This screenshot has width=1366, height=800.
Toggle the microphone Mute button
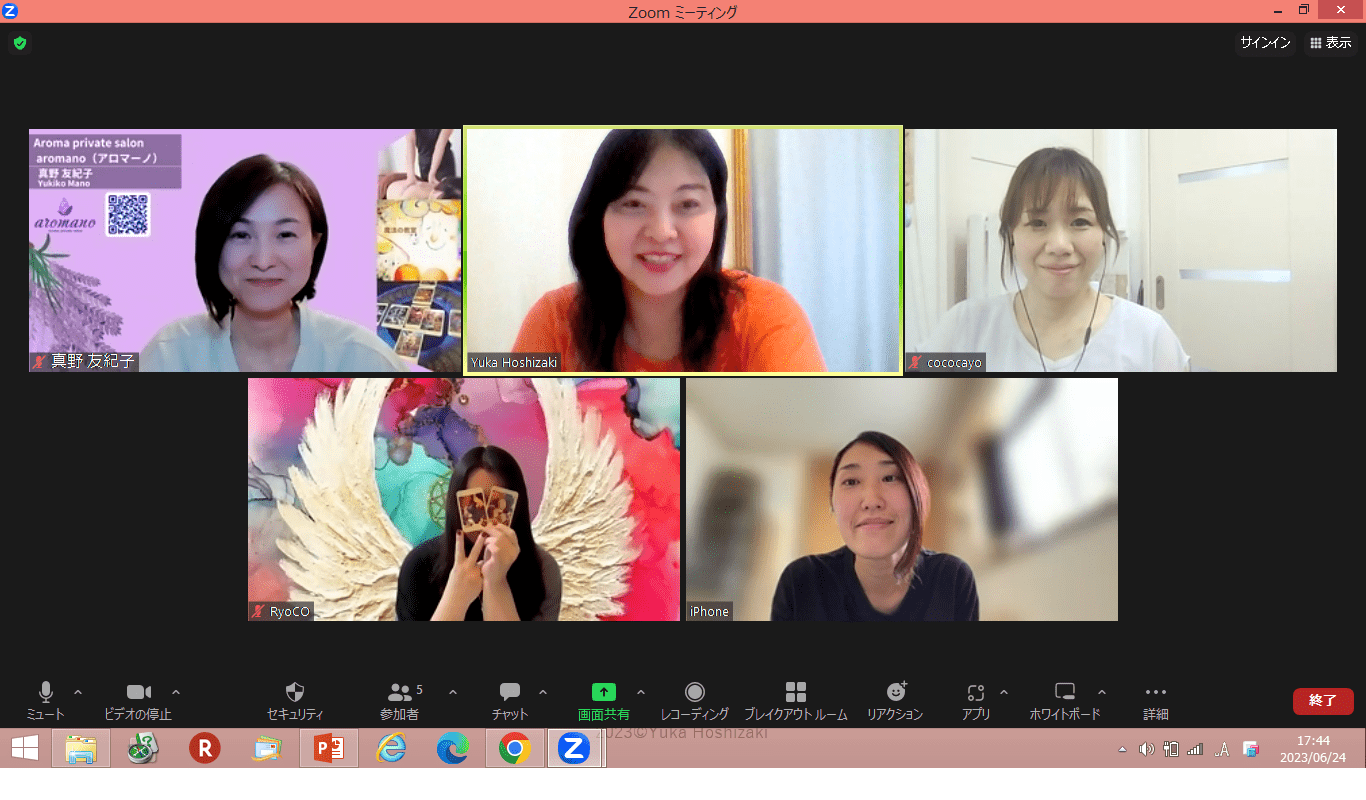coord(45,692)
